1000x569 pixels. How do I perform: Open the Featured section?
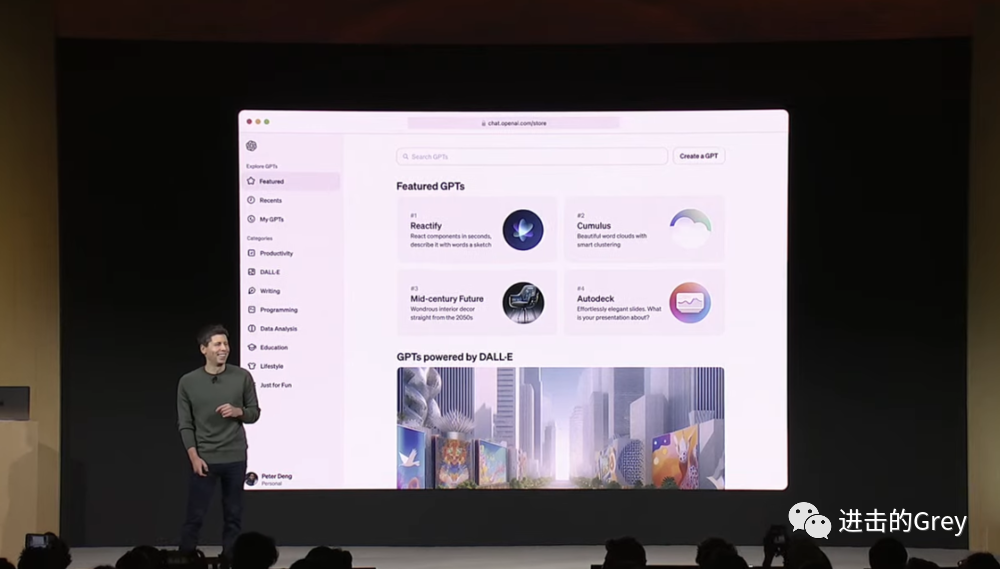click(291, 181)
